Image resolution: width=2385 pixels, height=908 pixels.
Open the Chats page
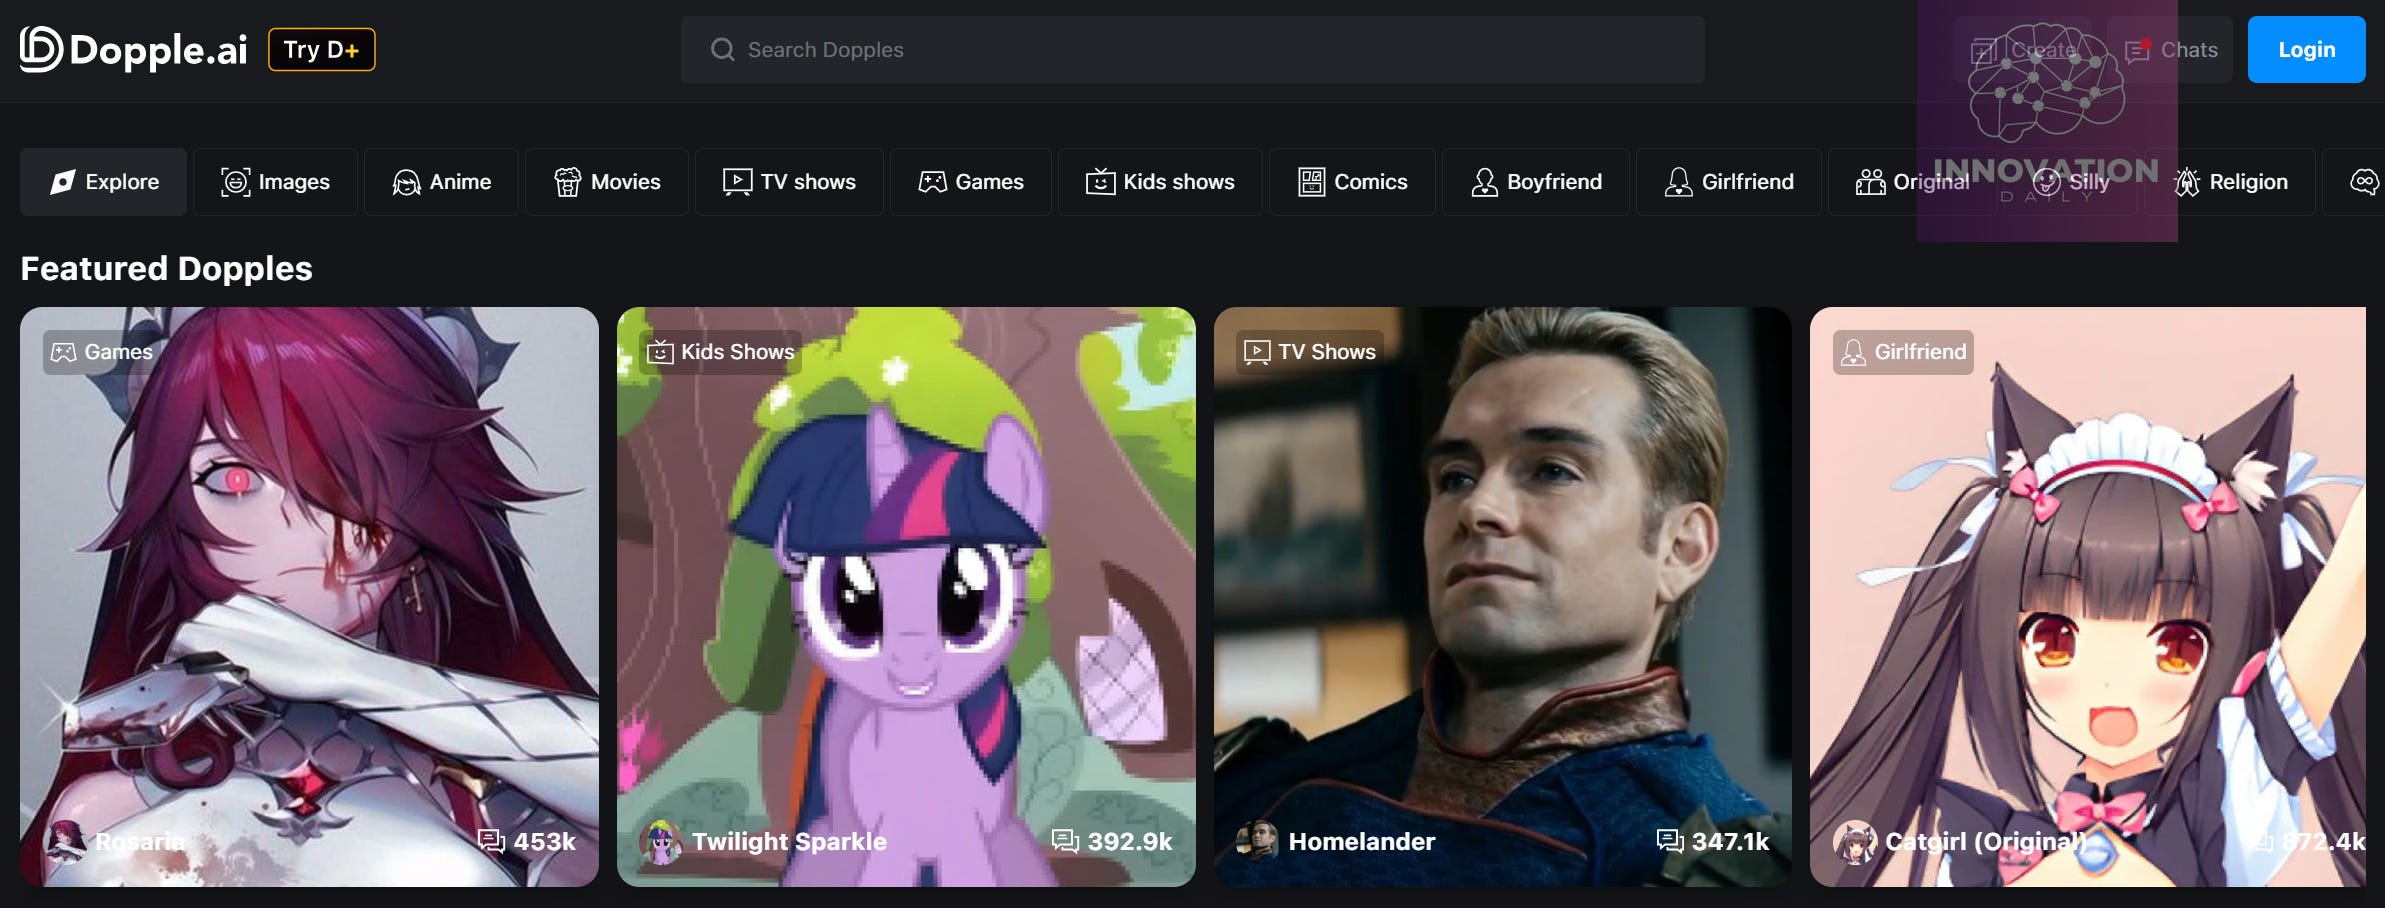pos(2171,50)
